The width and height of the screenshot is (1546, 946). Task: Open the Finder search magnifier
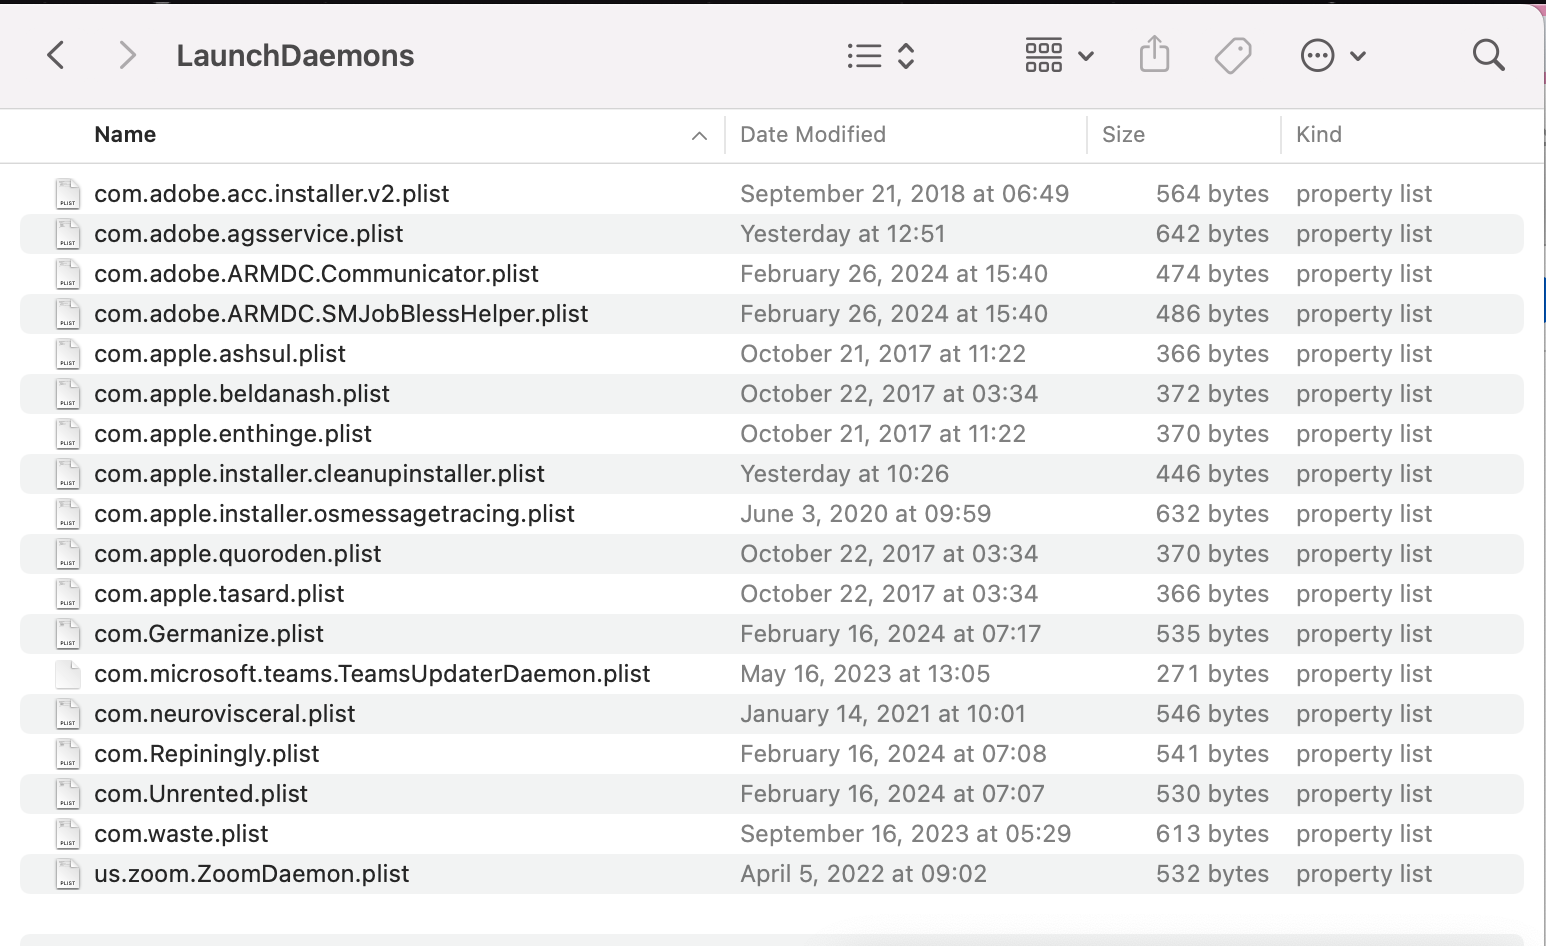1488,55
